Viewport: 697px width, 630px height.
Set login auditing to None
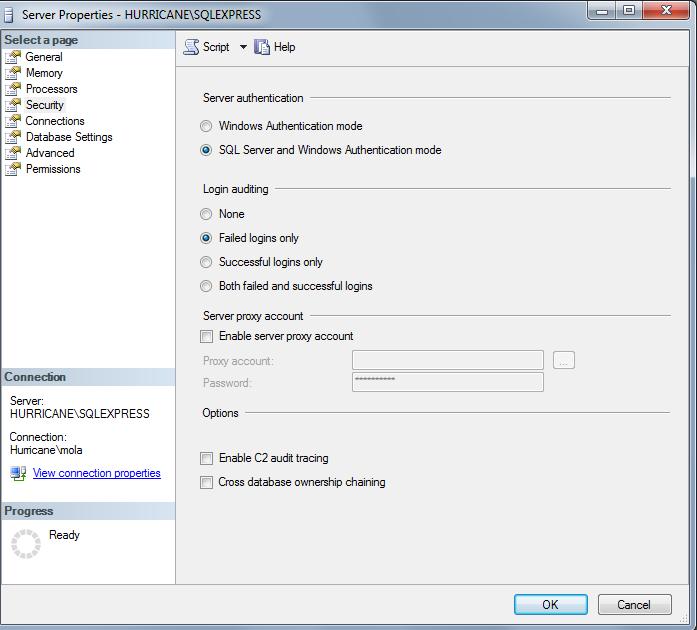coord(206,214)
